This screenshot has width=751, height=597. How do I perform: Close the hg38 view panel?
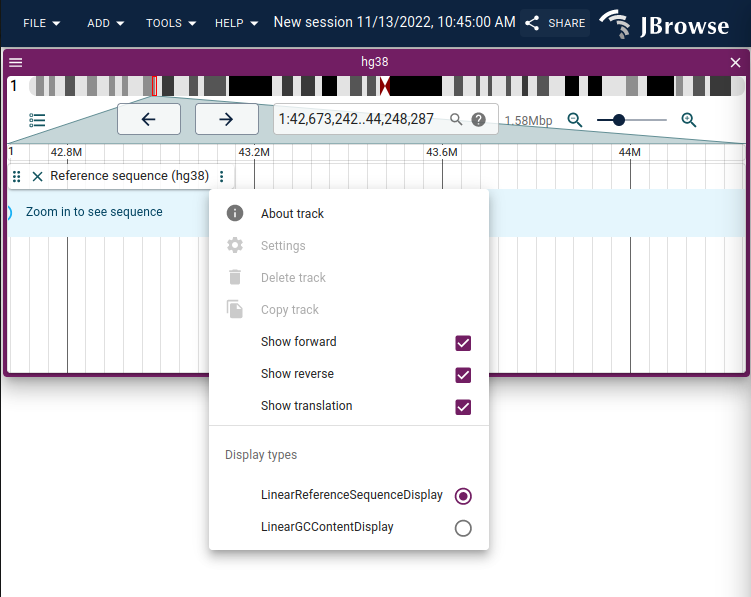[735, 62]
